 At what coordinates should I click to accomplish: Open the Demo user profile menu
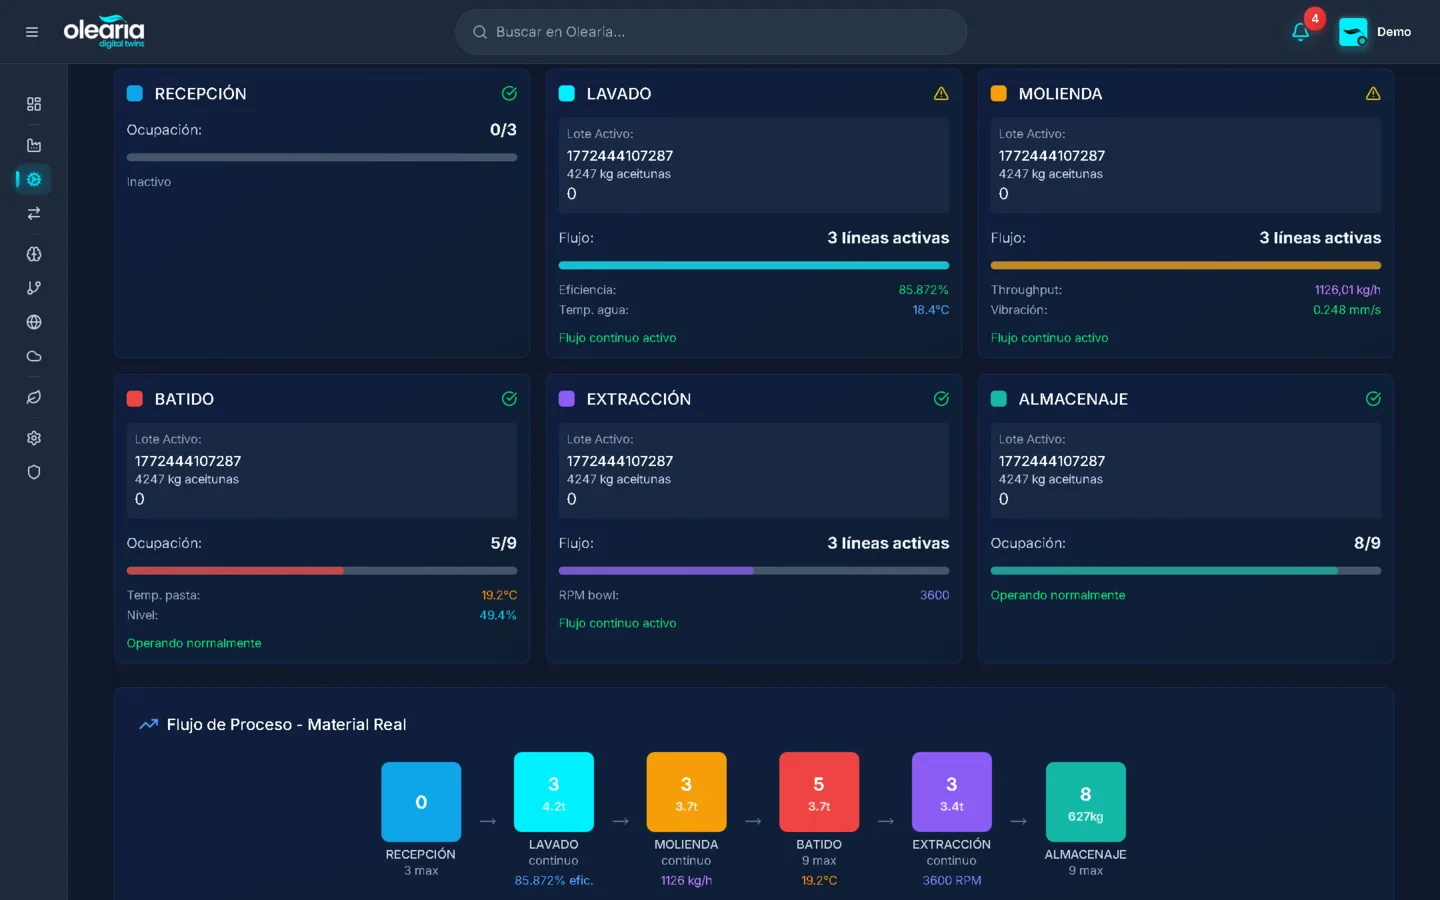1375,31
